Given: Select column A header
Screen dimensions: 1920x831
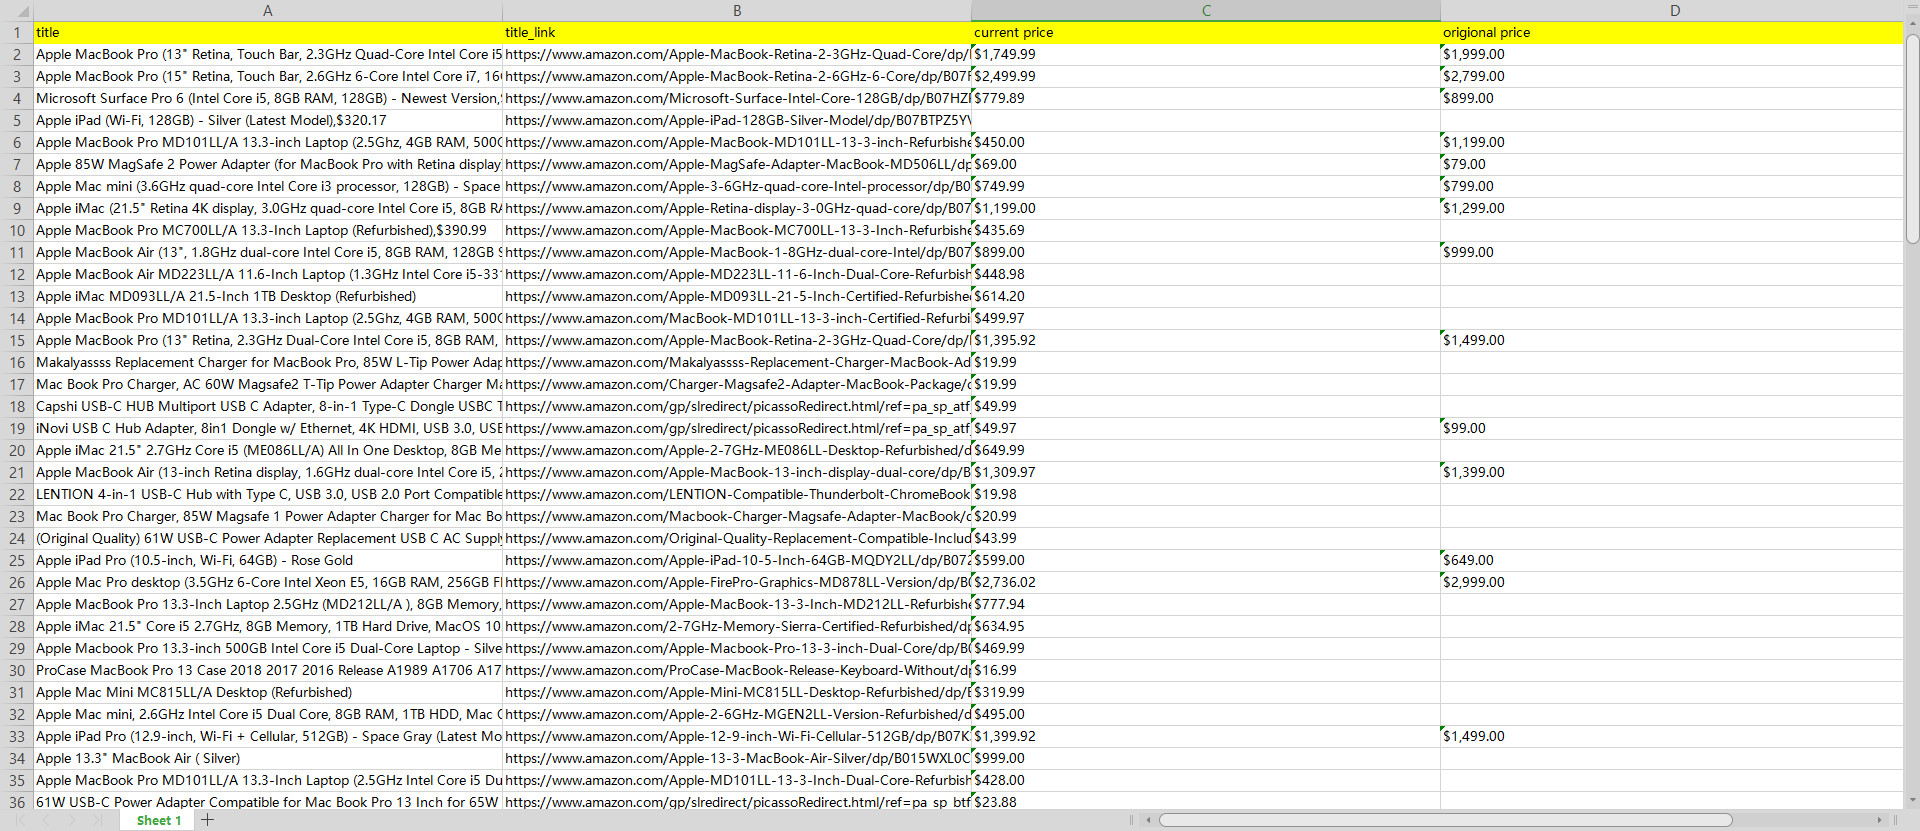Looking at the screenshot, I should point(267,11).
